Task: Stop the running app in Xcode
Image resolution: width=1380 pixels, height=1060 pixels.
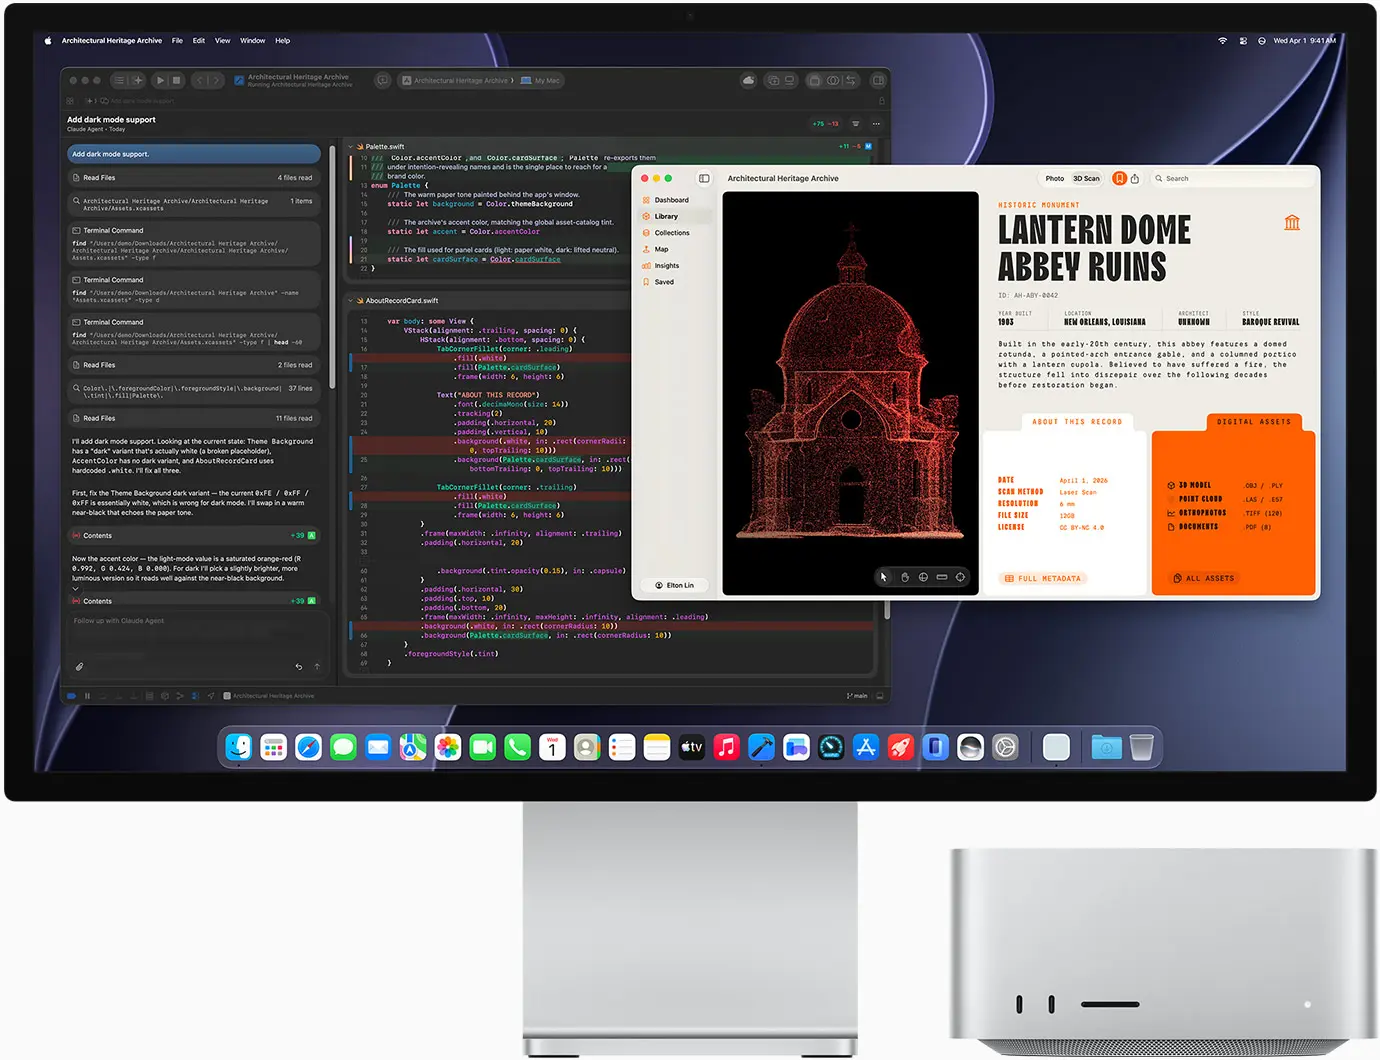Action: pos(177,80)
